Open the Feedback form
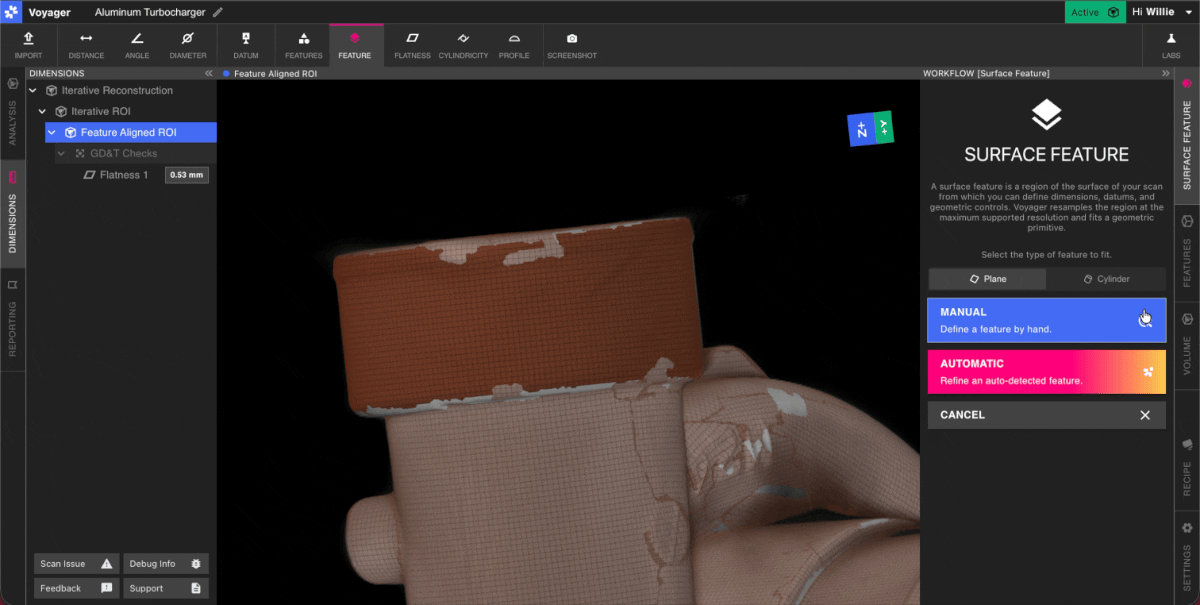Image resolution: width=1200 pixels, height=605 pixels. [77, 588]
